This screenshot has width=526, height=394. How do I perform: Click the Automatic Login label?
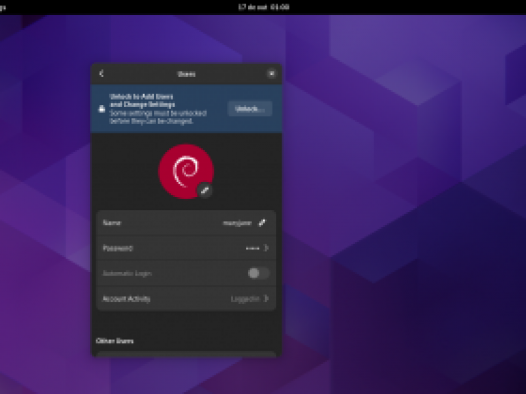click(127, 273)
